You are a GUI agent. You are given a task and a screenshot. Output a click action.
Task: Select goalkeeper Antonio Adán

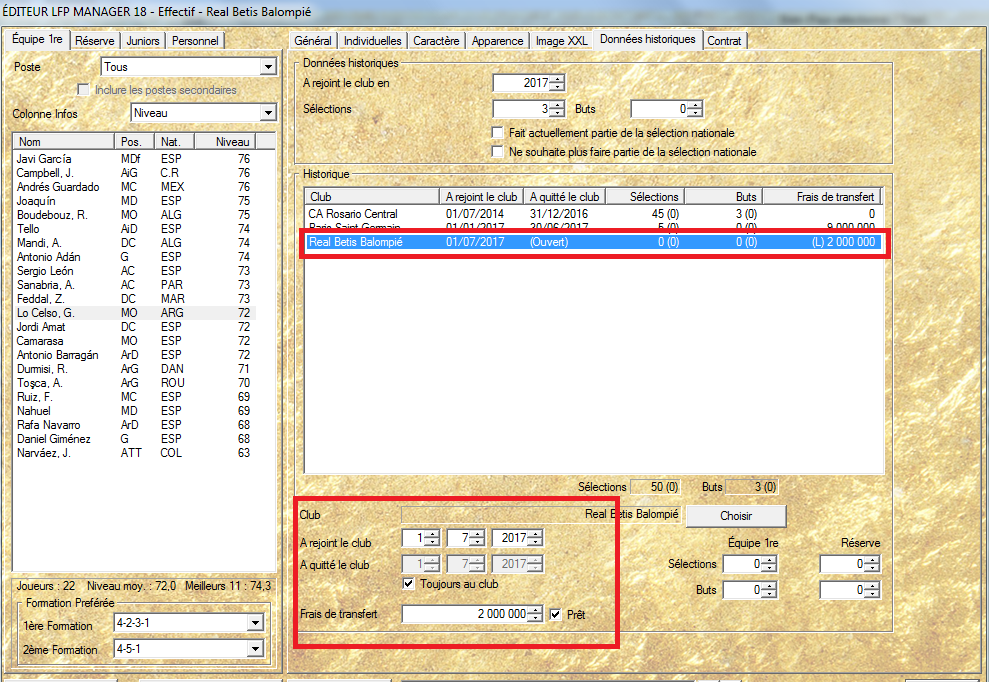click(x=135, y=257)
